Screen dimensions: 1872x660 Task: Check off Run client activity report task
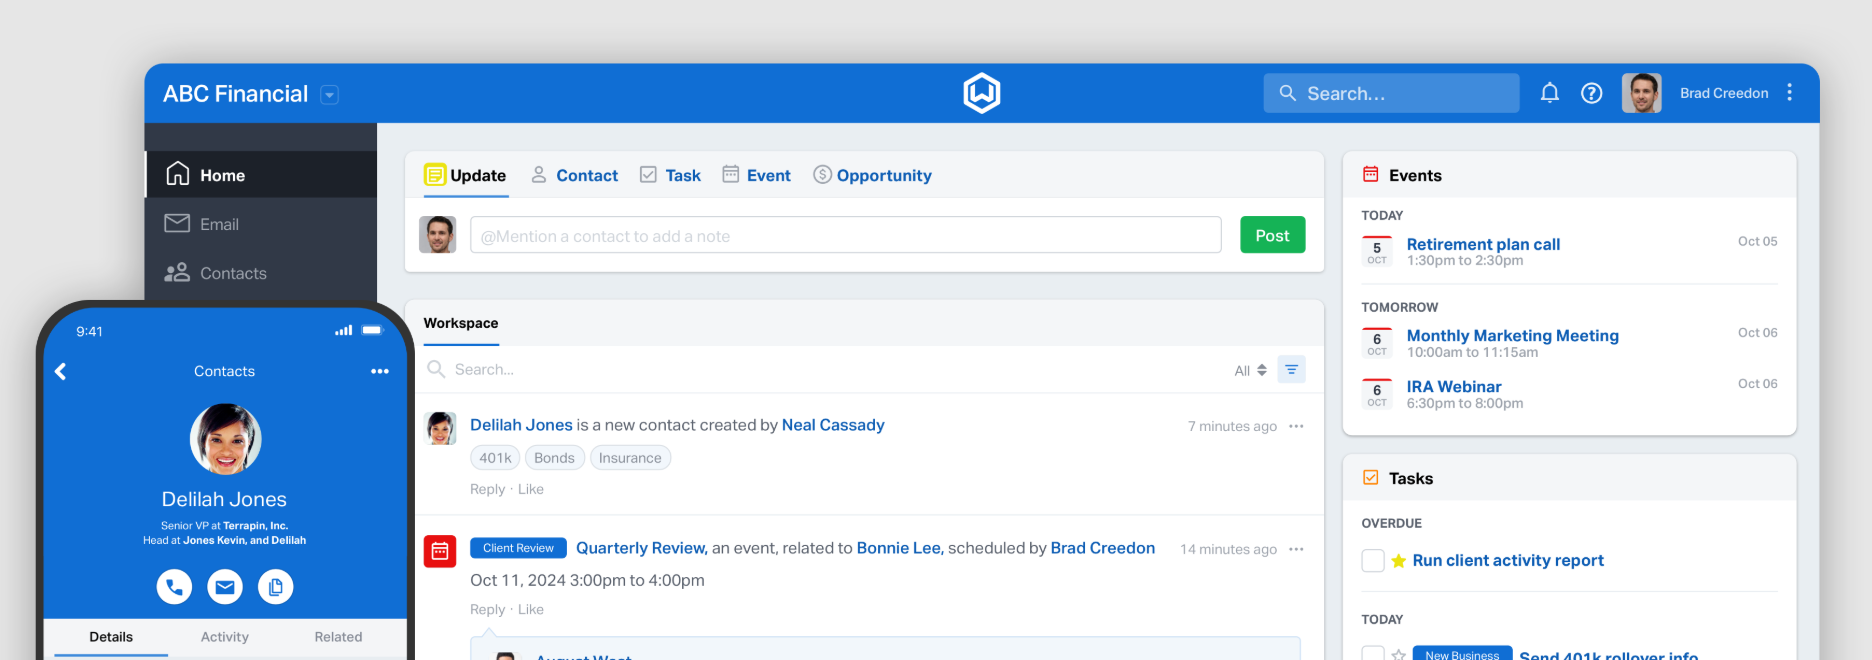click(x=1373, y=560)
